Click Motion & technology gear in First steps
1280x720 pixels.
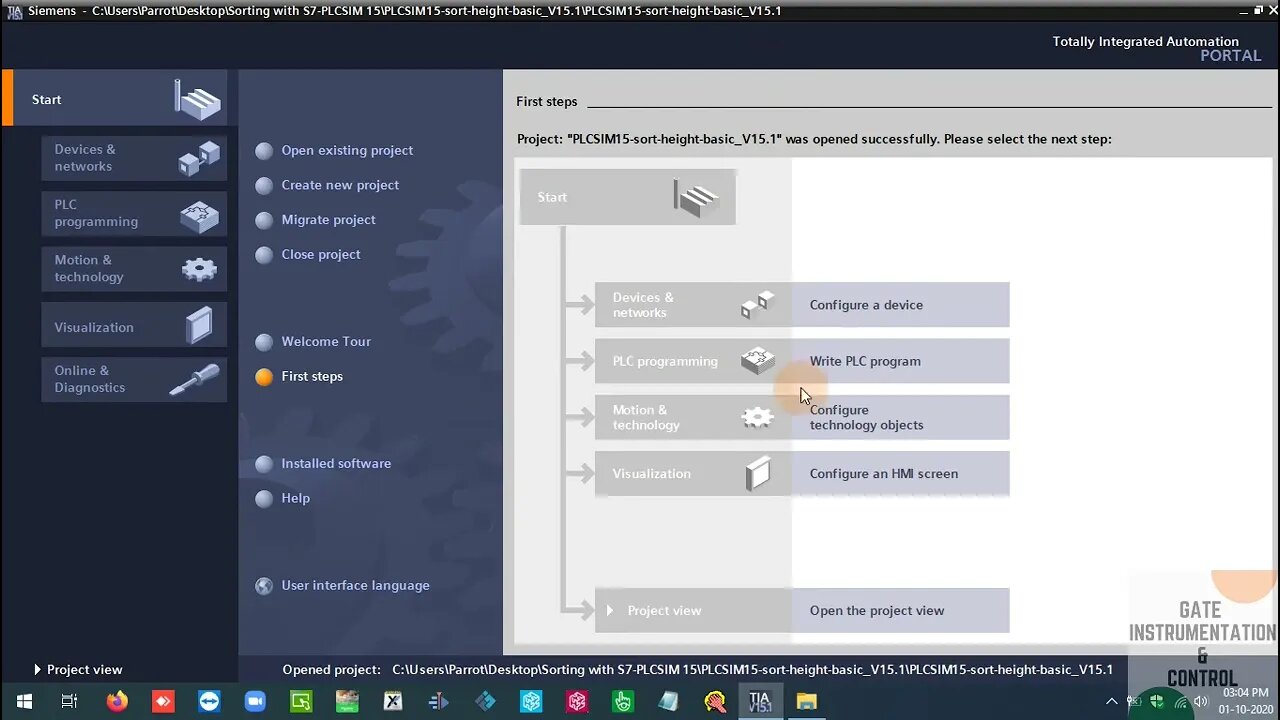pyautogui.click(x=758, y=418)
